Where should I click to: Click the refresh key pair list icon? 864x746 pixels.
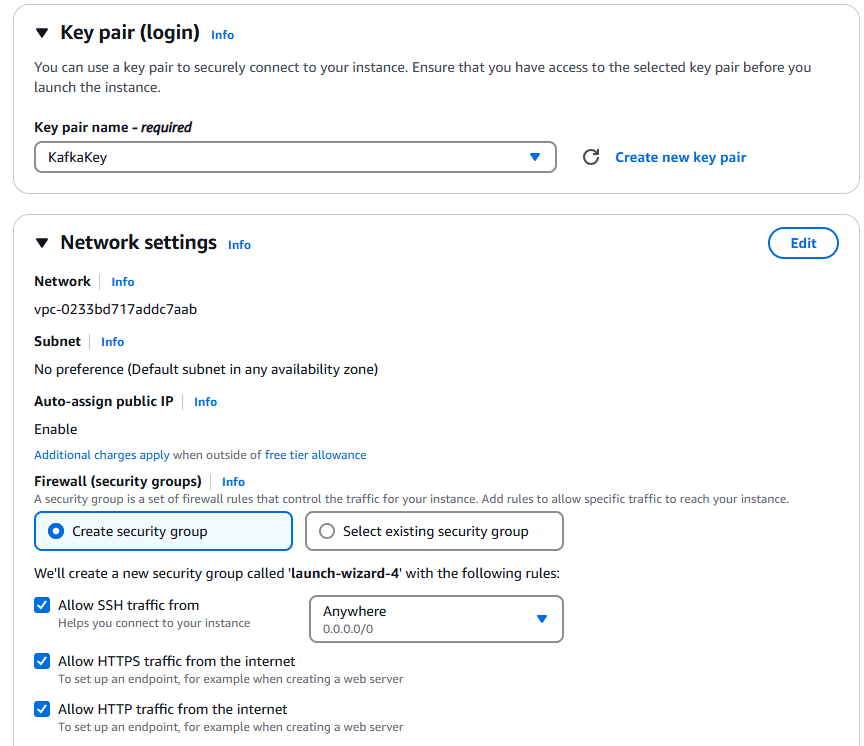[591, 157]
